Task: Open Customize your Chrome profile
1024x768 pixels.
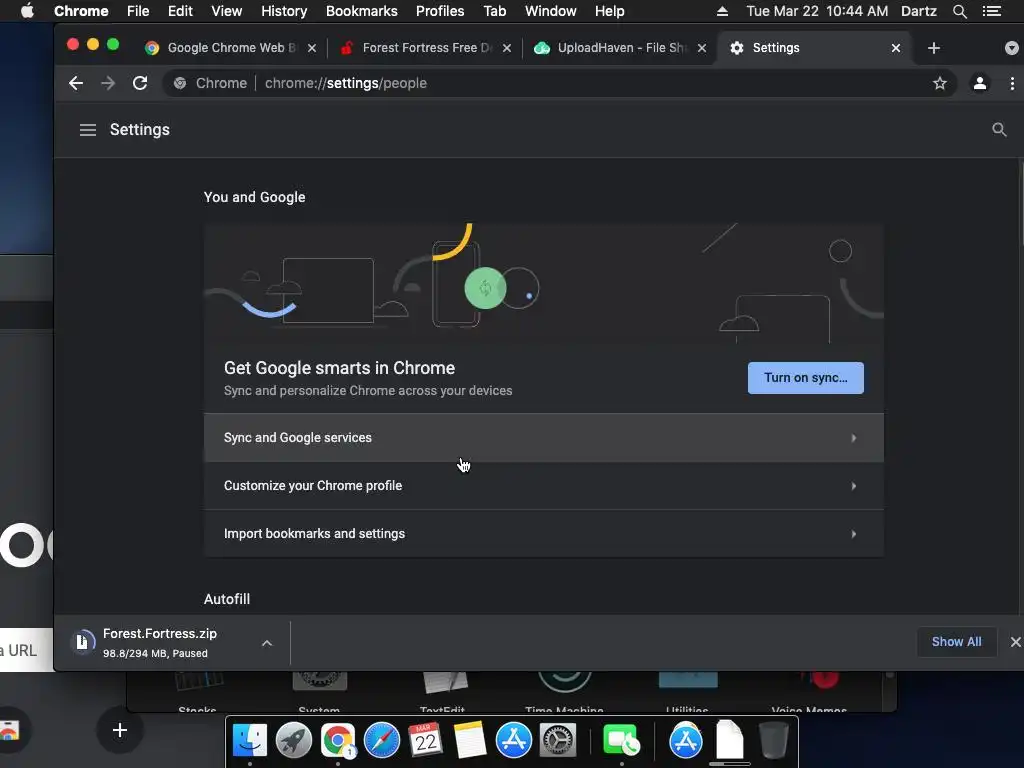Action: 543,486
